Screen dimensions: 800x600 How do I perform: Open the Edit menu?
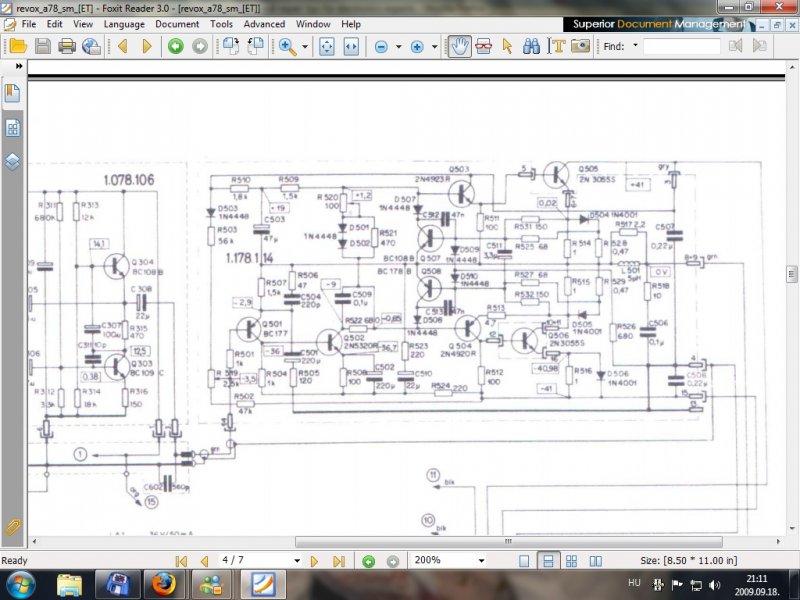pos(55,24)
